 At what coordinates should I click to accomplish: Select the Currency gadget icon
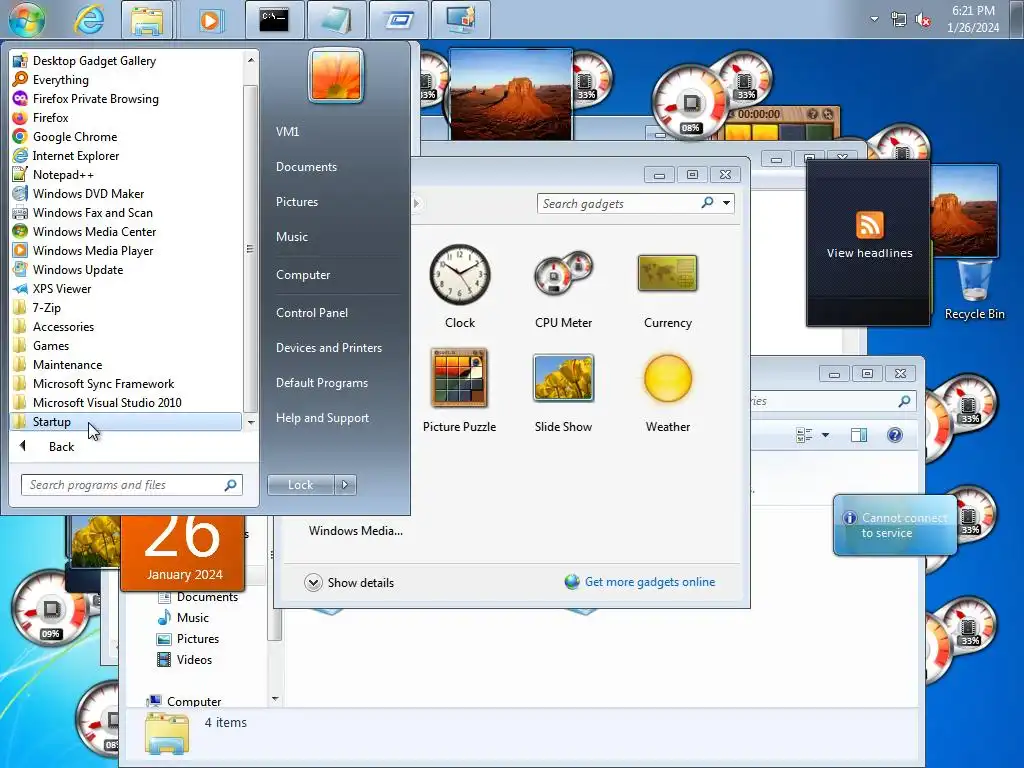pyautogui.click(x=667, y=273)
